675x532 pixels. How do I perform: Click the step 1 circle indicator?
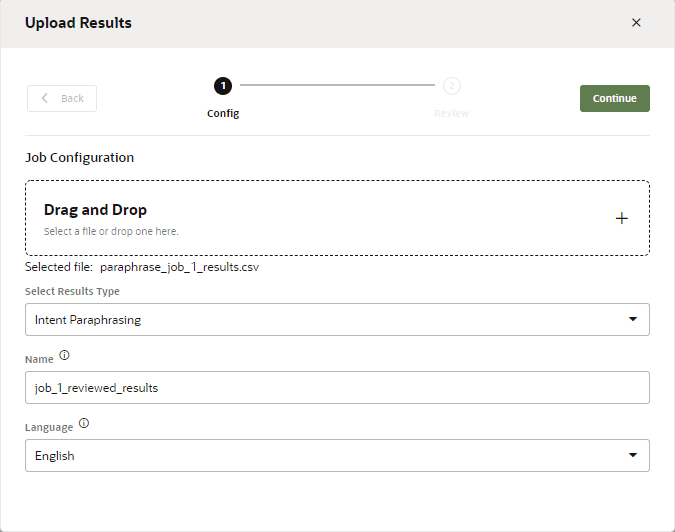pyautogui.click(x=223, y=86)
